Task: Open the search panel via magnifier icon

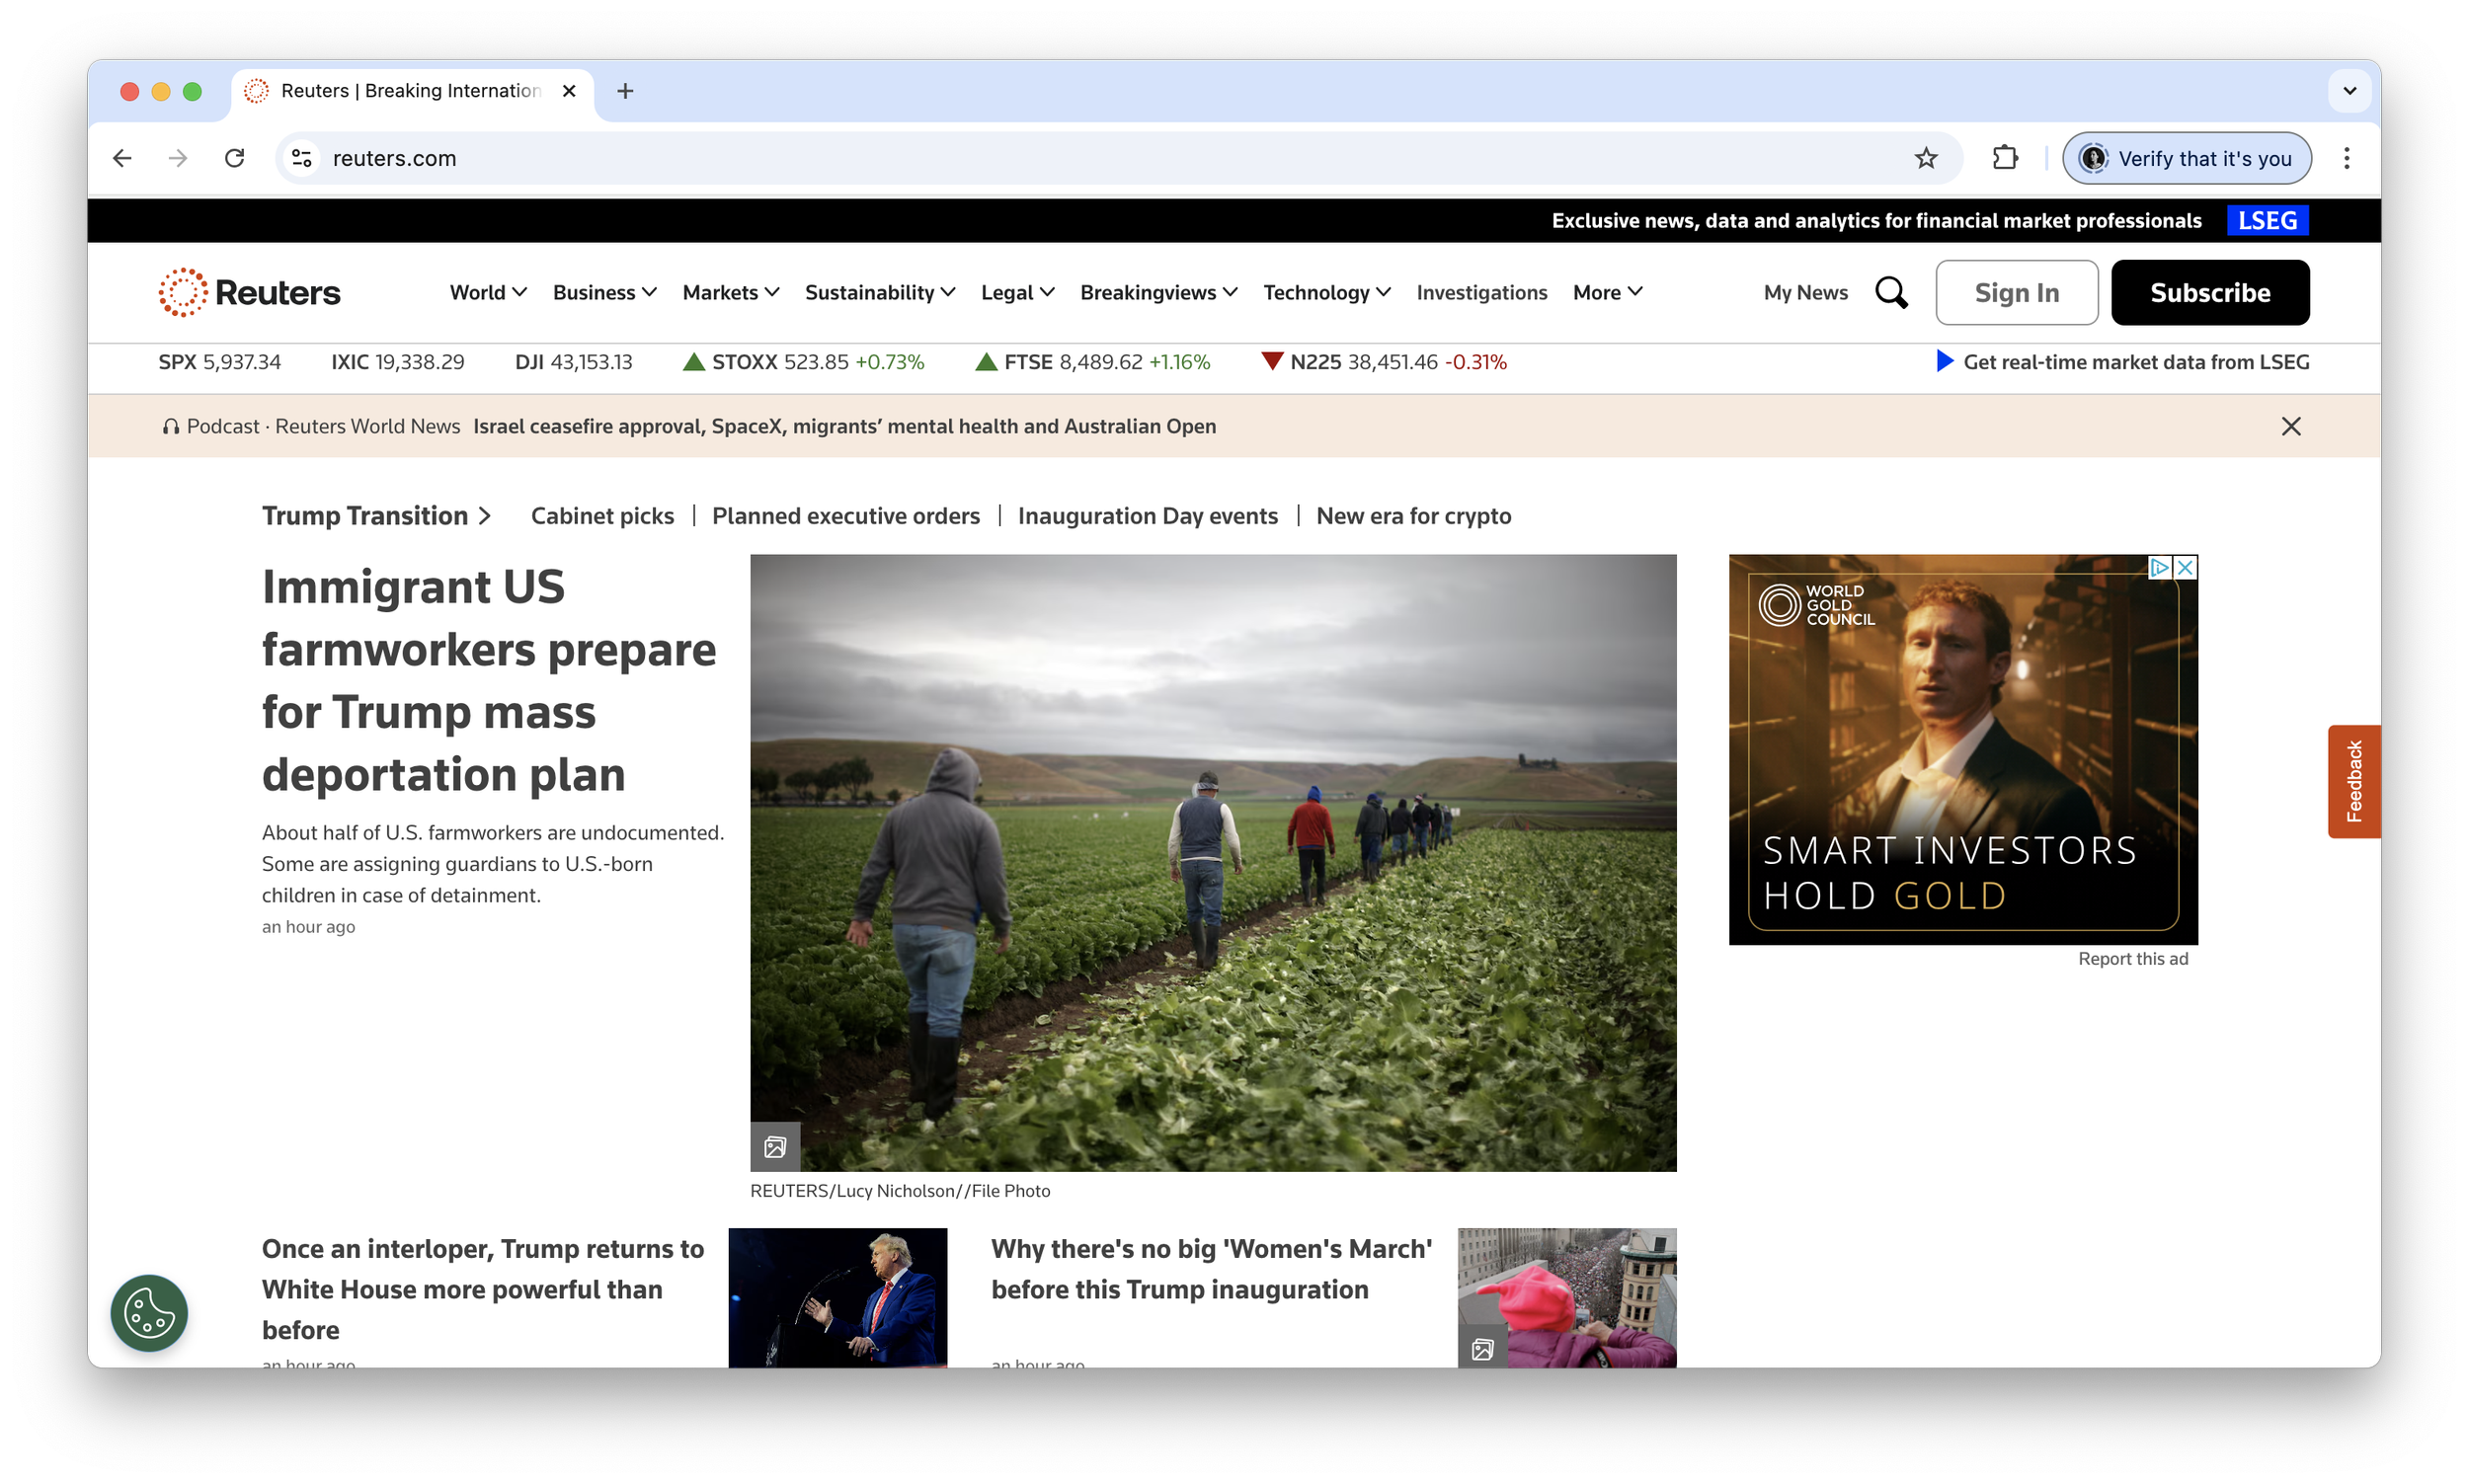Action: point(1891,292)
